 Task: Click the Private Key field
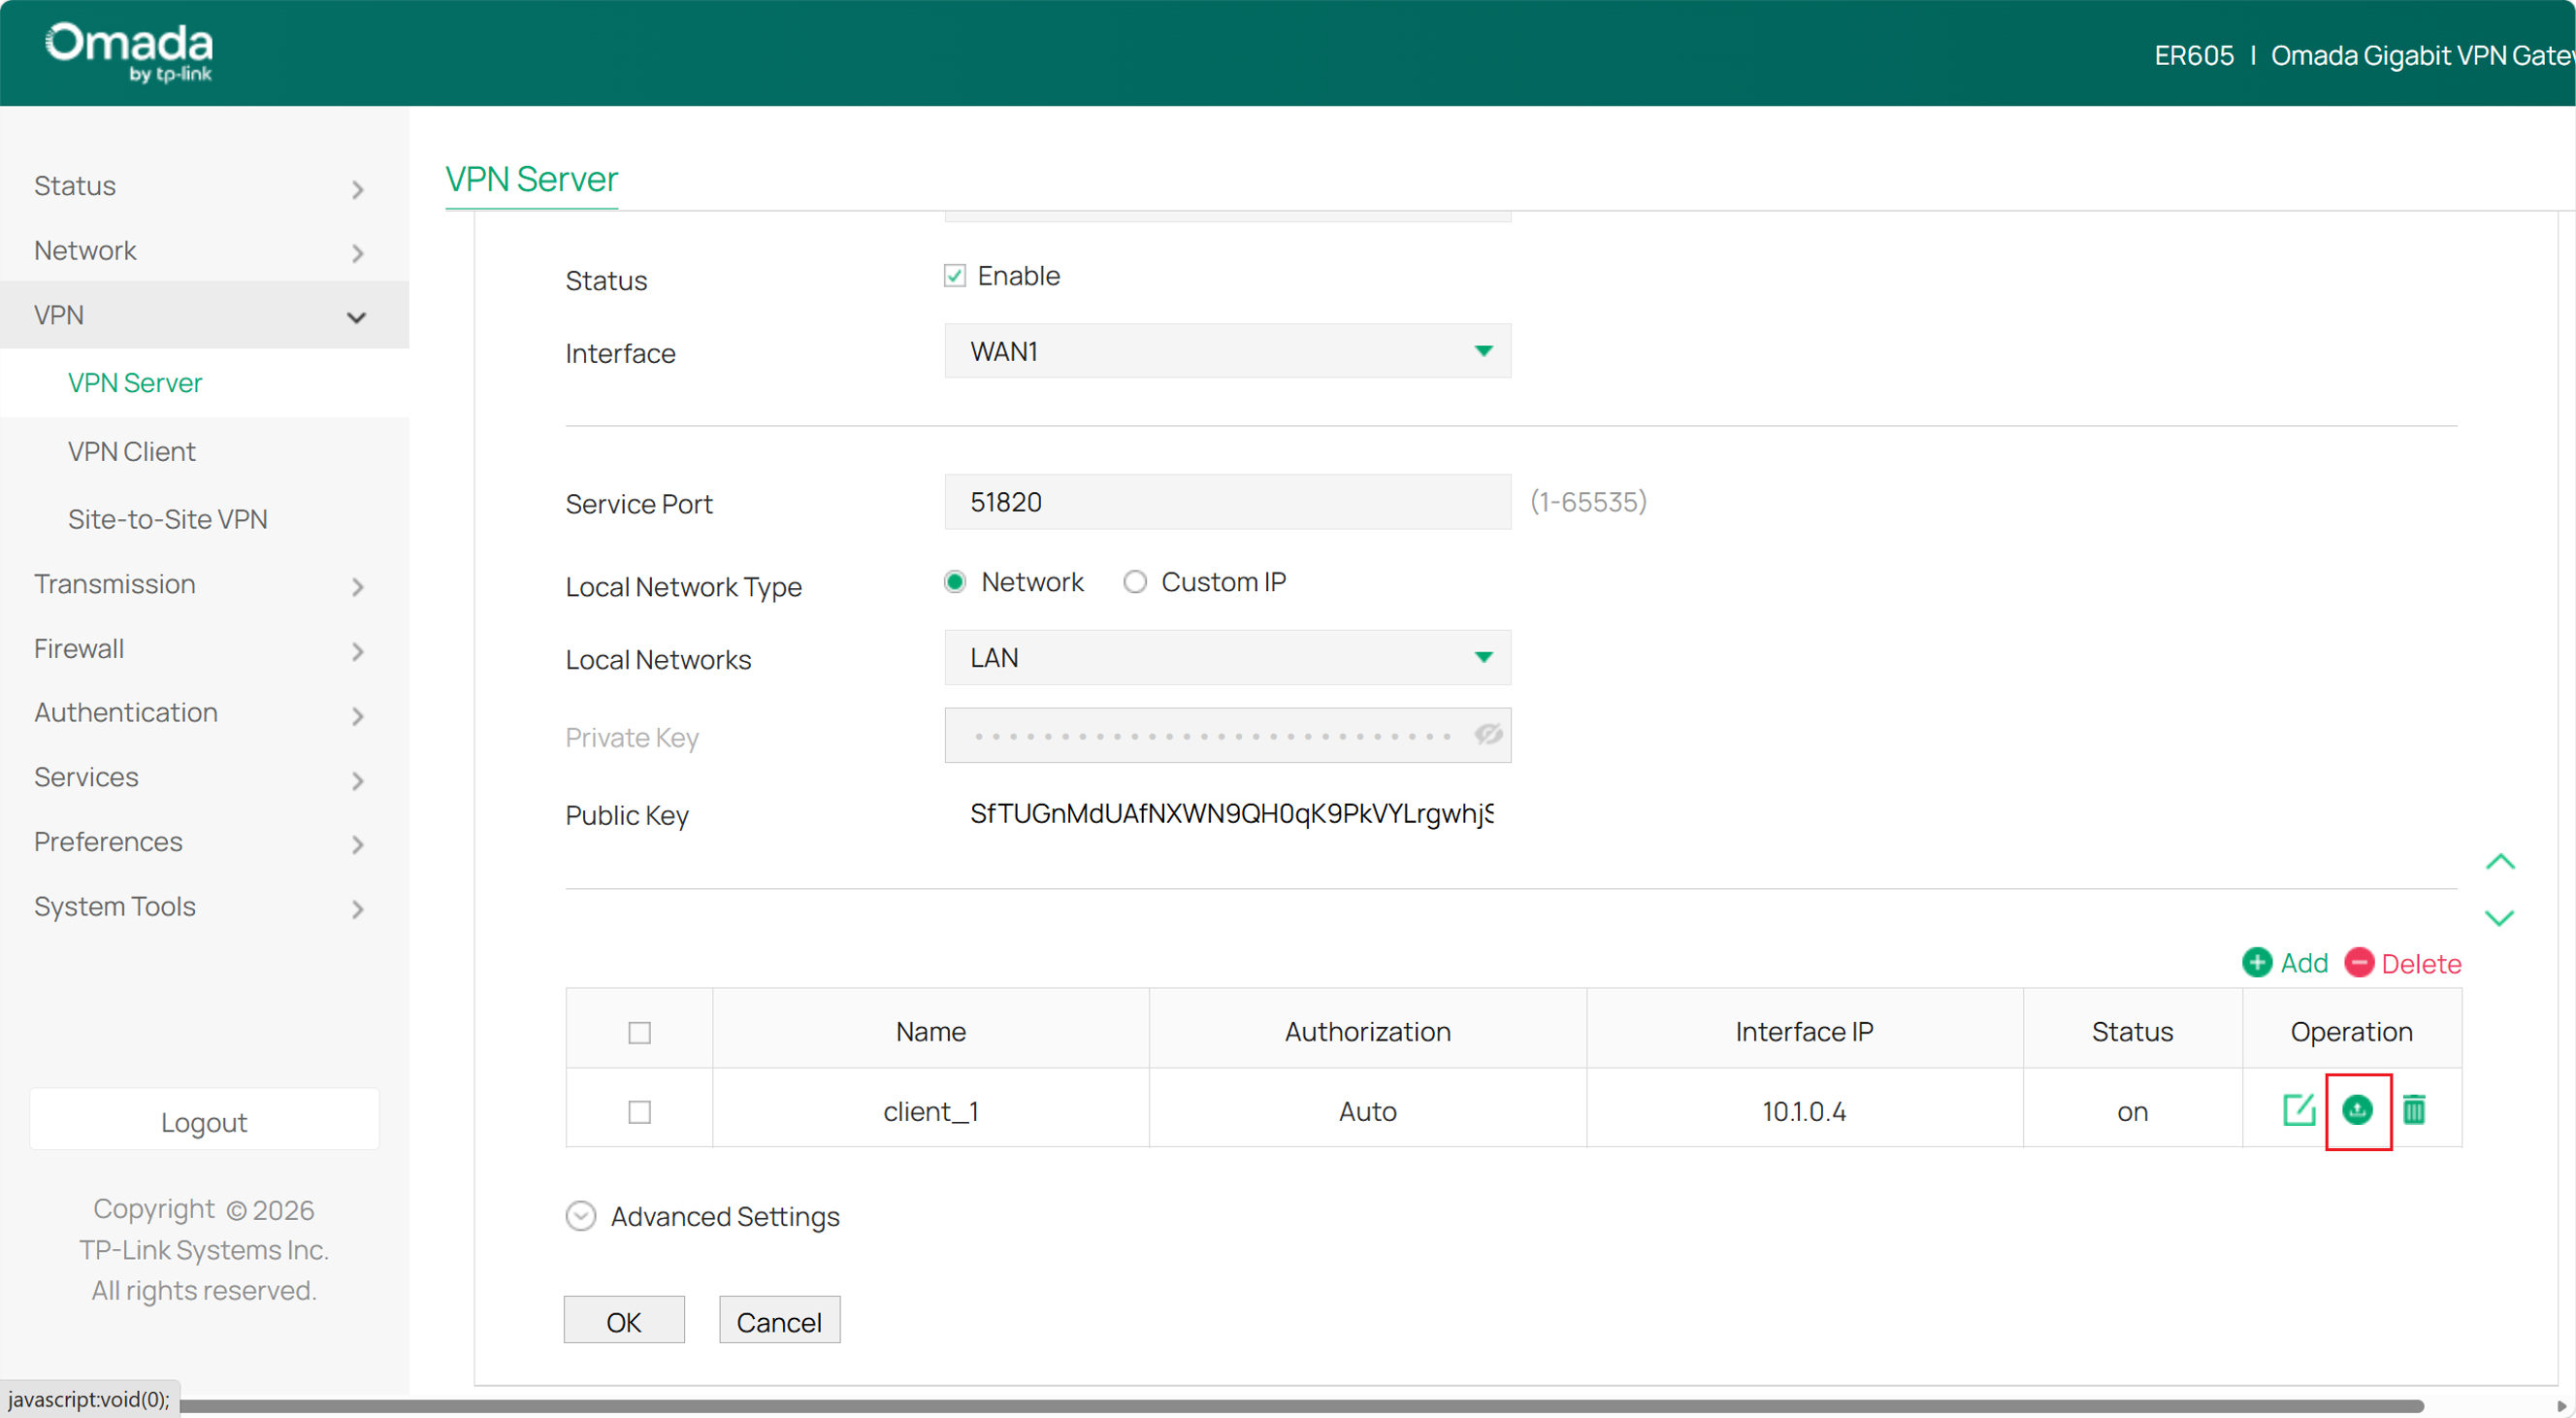[1227, 736]
